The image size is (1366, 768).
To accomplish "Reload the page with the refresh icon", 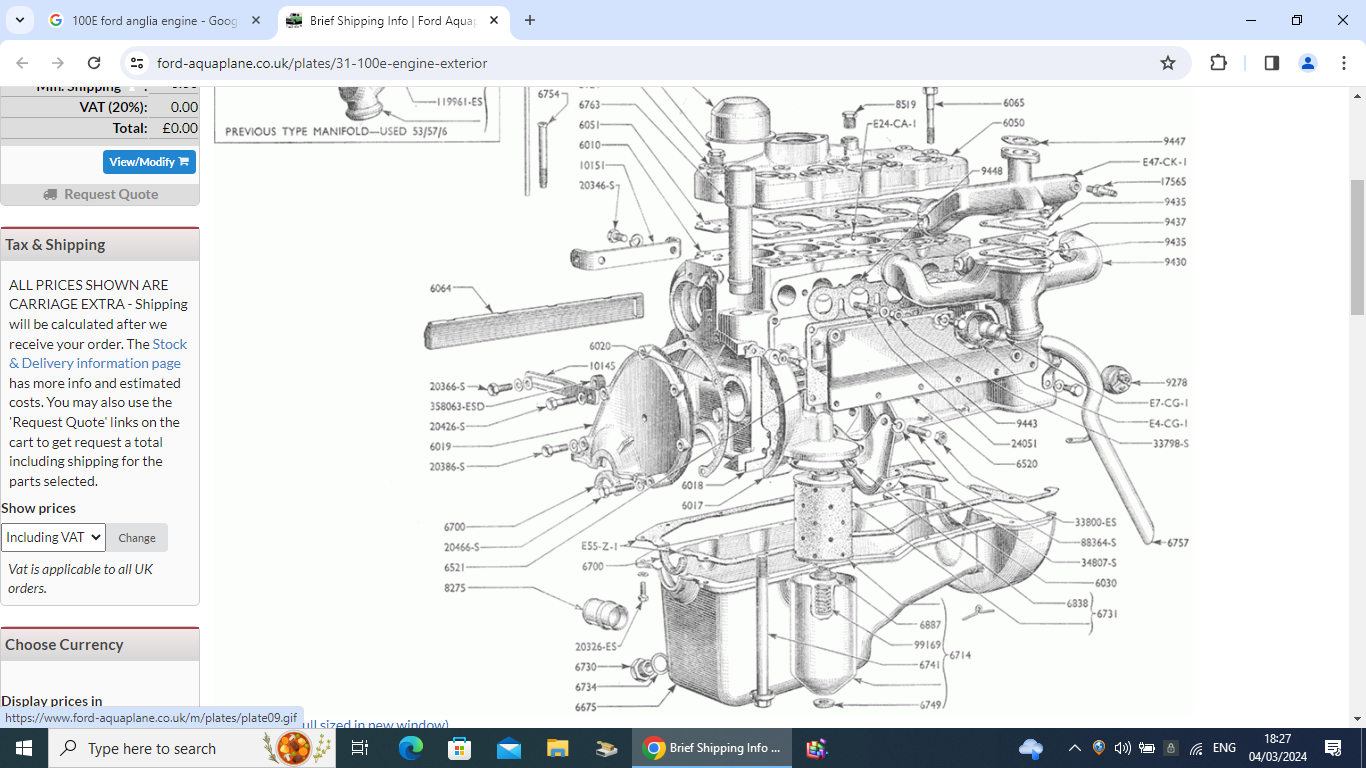I will [x=94, y=63].
